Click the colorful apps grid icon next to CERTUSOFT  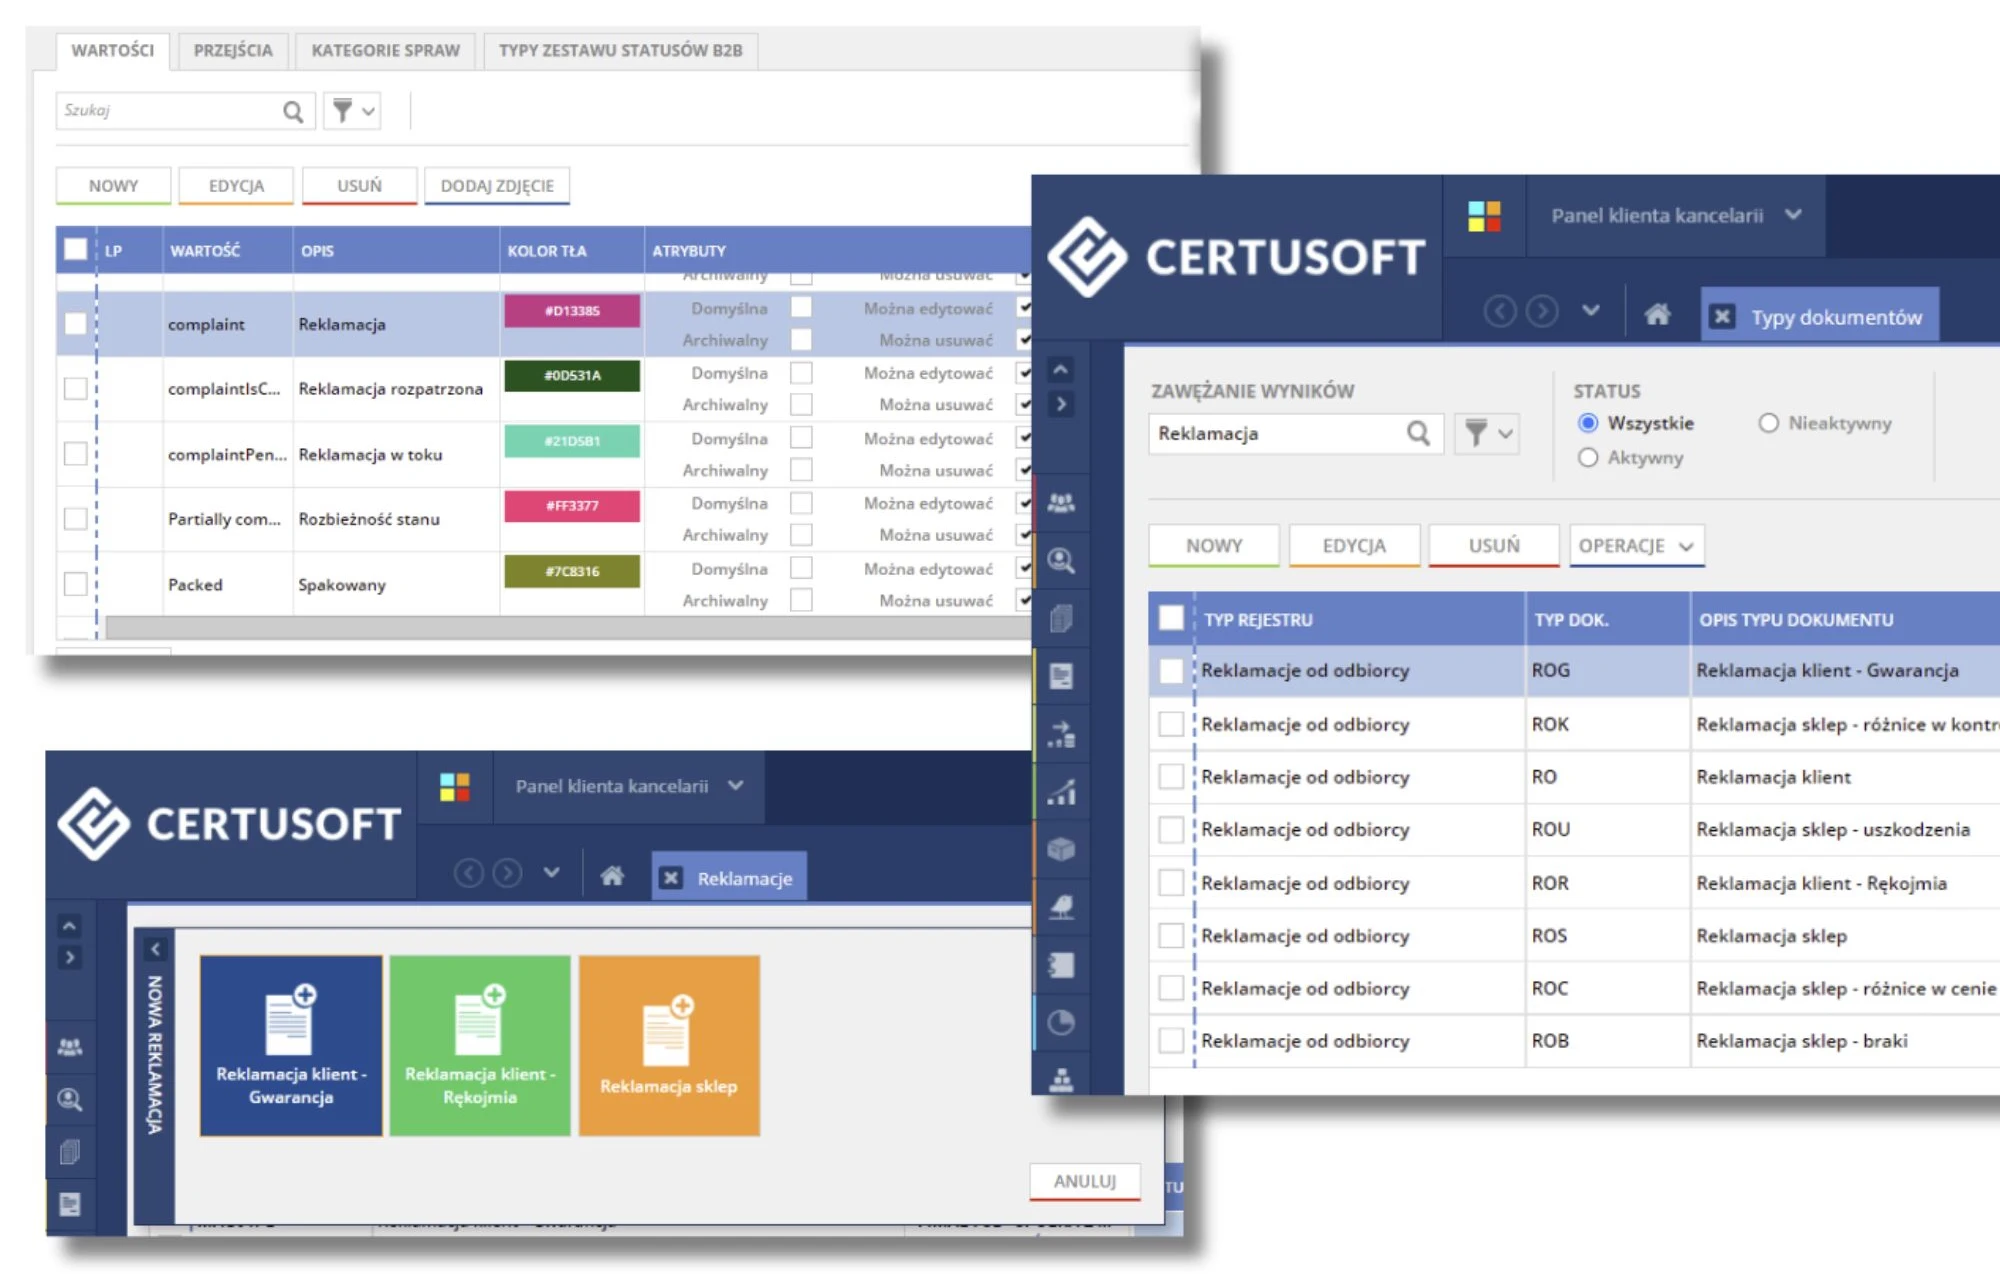(1484, 216)
